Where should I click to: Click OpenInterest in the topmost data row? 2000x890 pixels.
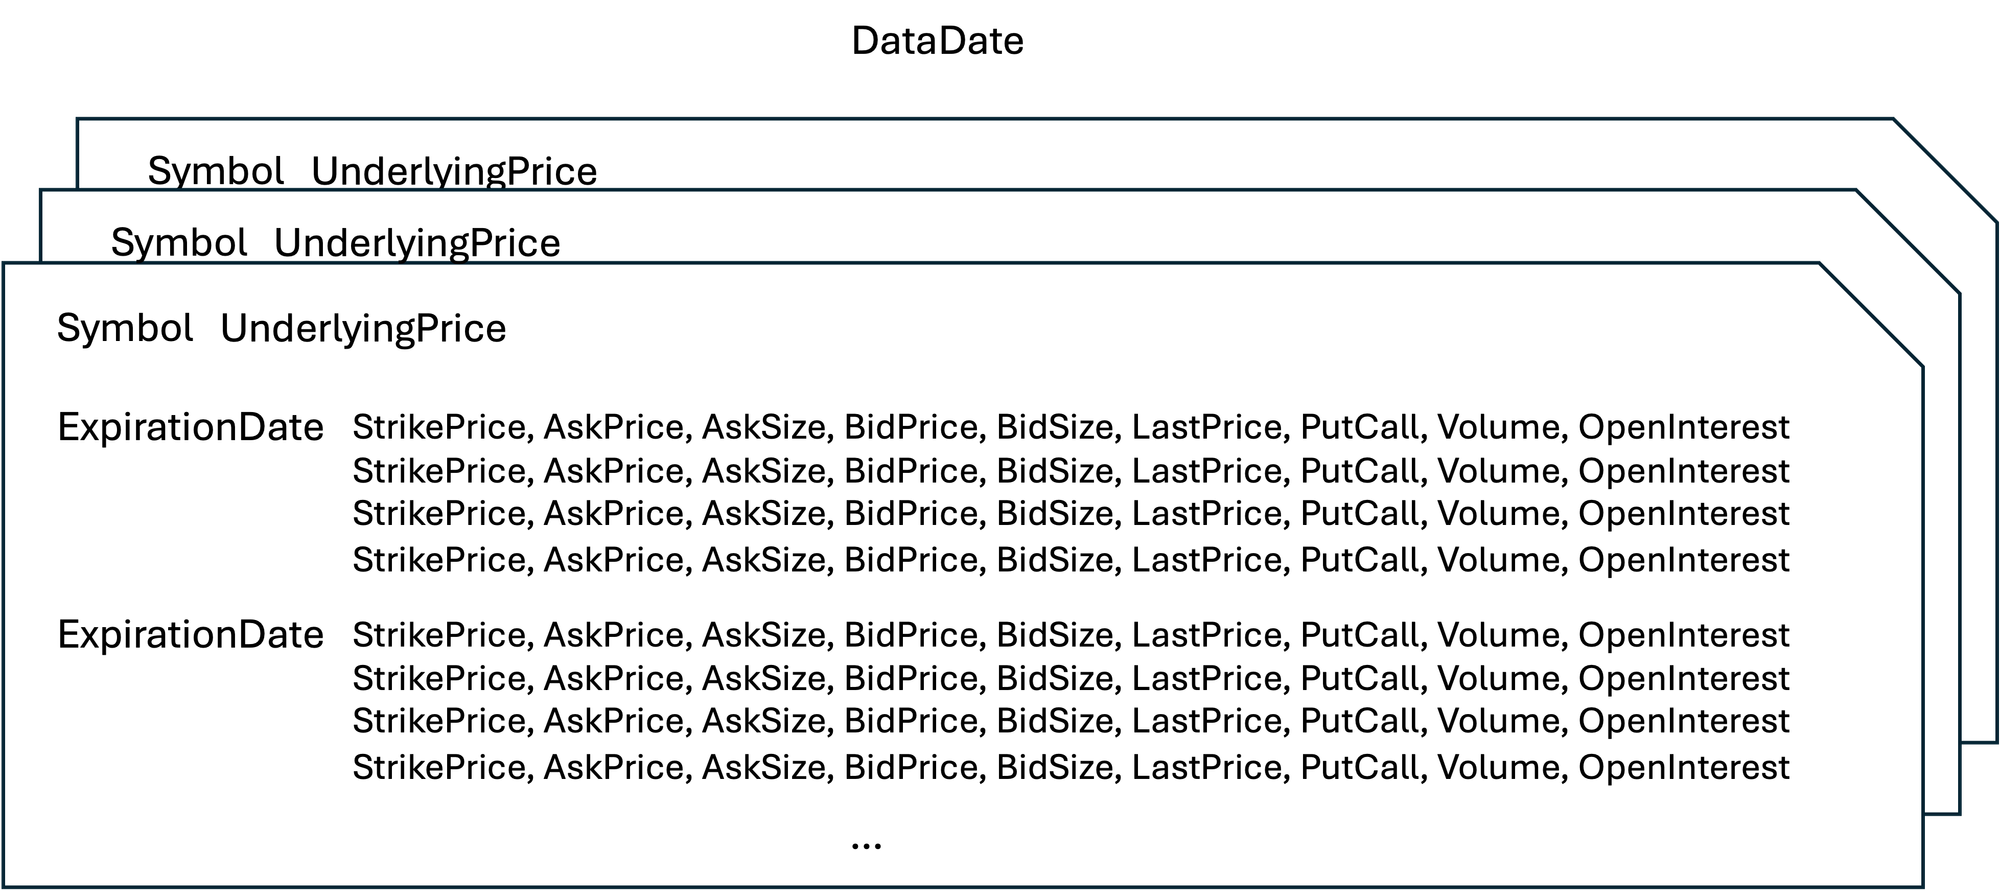pos(1684,428)
